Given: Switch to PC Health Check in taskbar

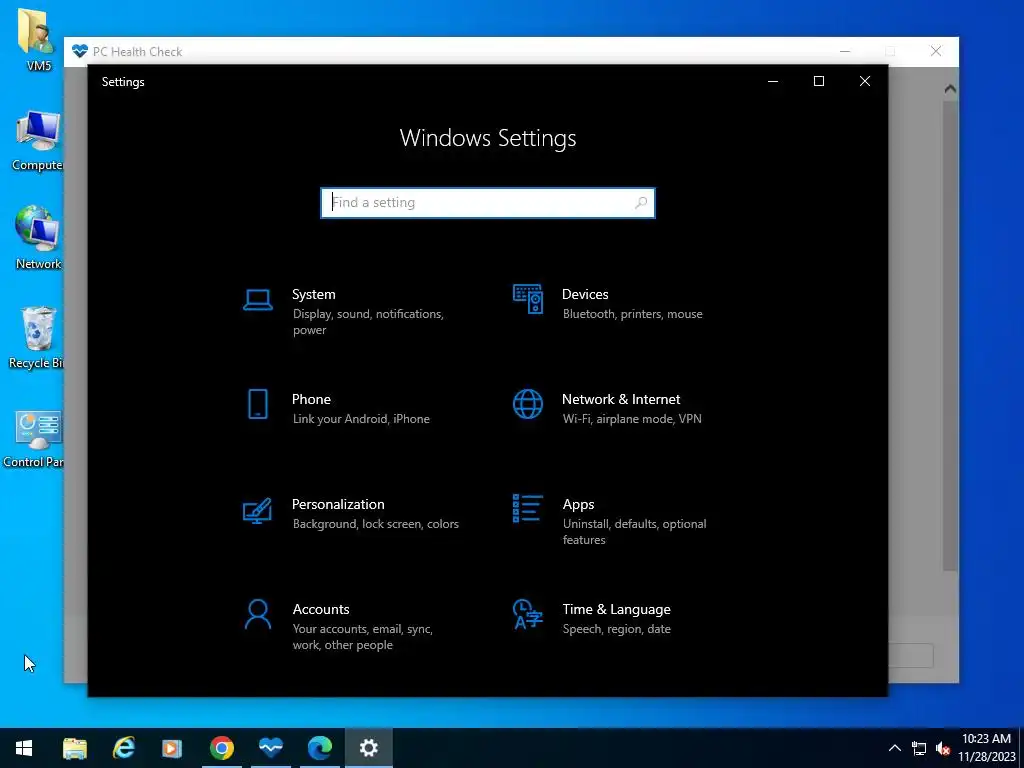Looking at the screenshot, I should [270, 748].
